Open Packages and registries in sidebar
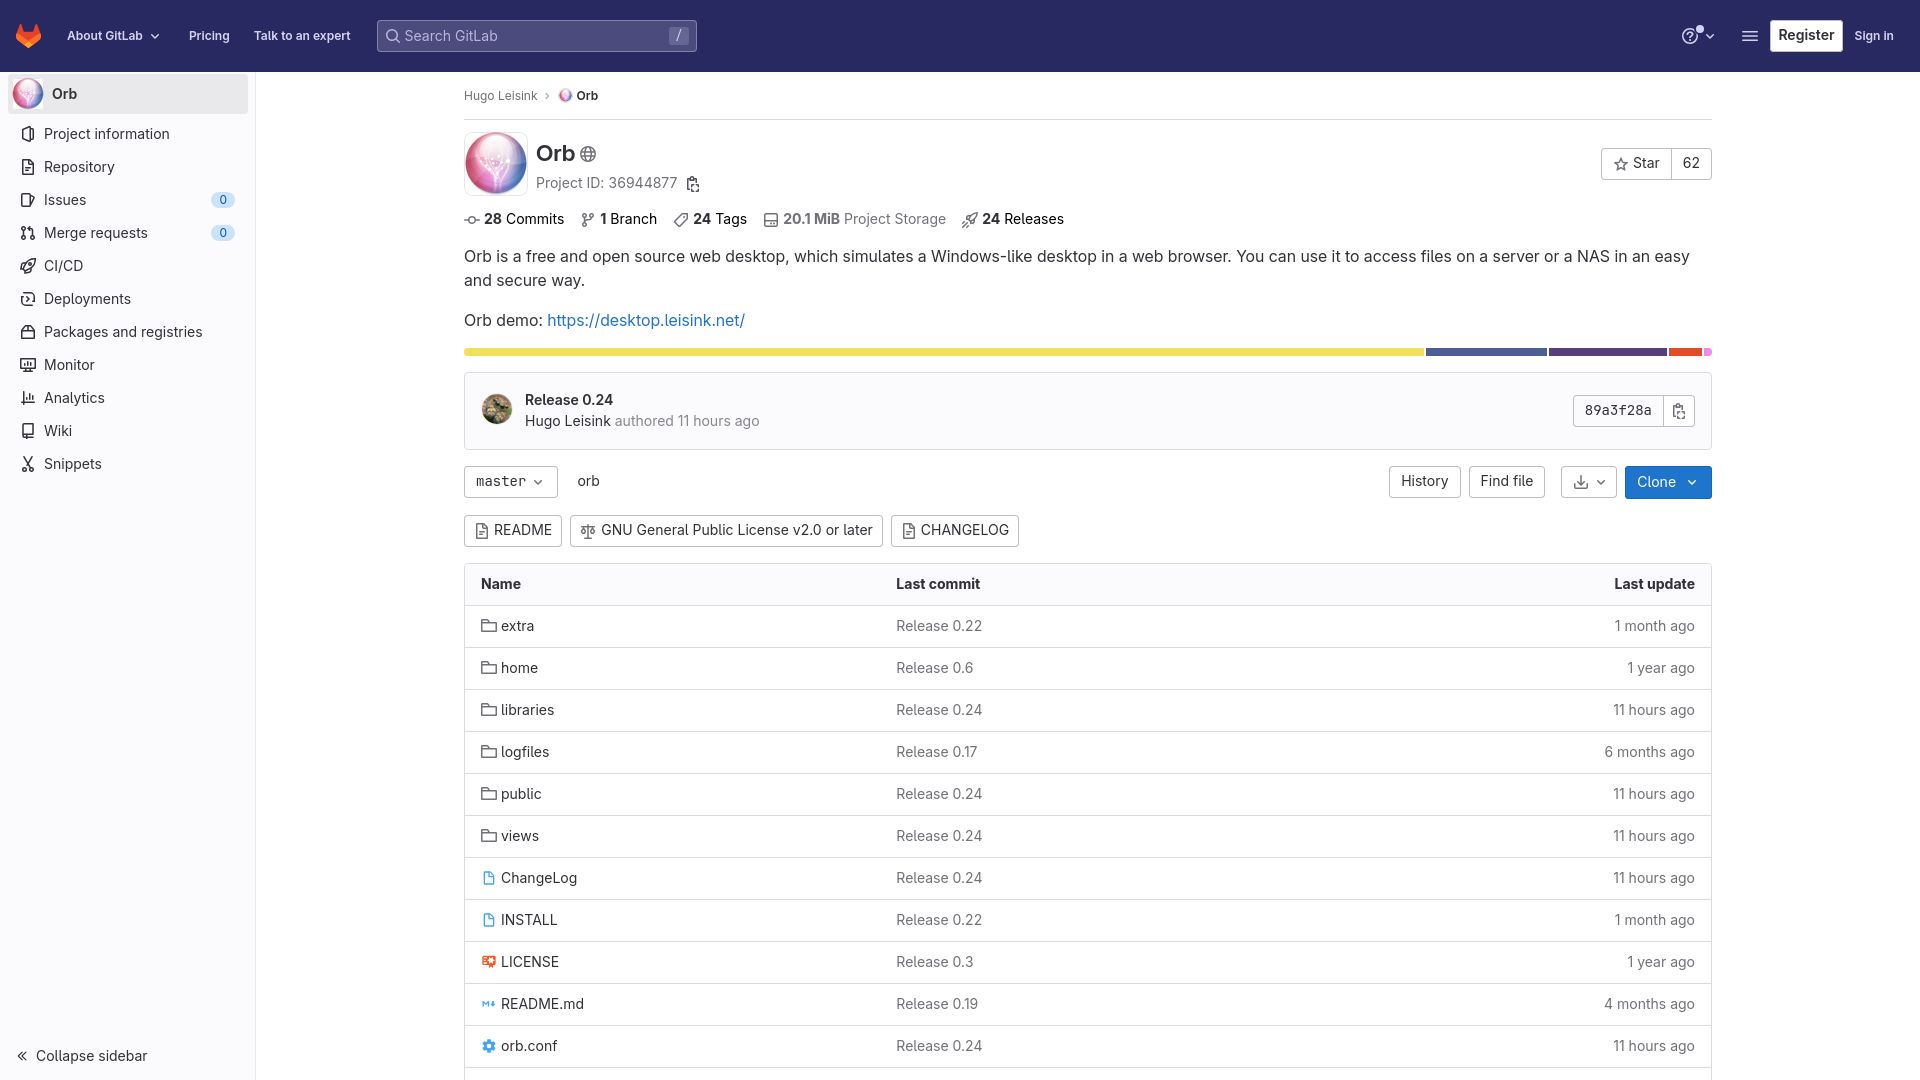The height and width of the screenshot is (1080, 1920). [128, 332]
